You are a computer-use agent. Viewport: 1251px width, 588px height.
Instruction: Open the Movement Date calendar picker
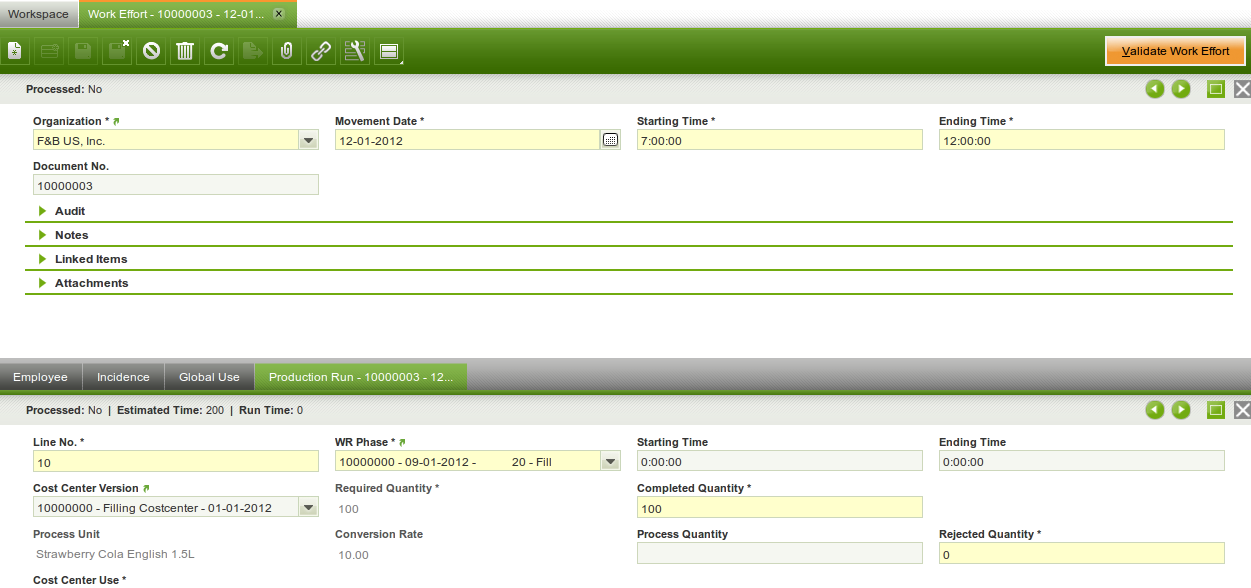[610, 141]
